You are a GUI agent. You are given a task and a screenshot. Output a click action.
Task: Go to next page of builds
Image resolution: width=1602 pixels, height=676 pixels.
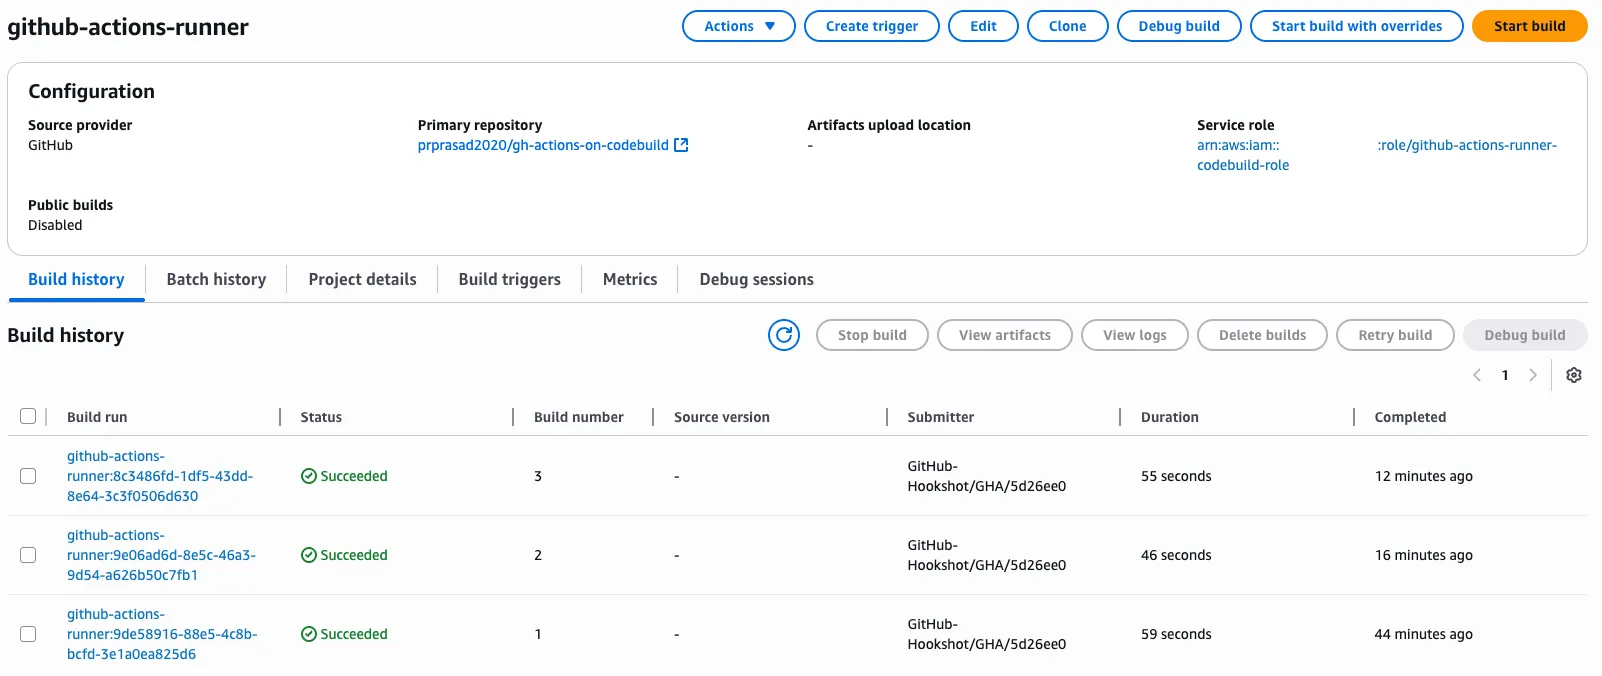(x=1532, y=375)
